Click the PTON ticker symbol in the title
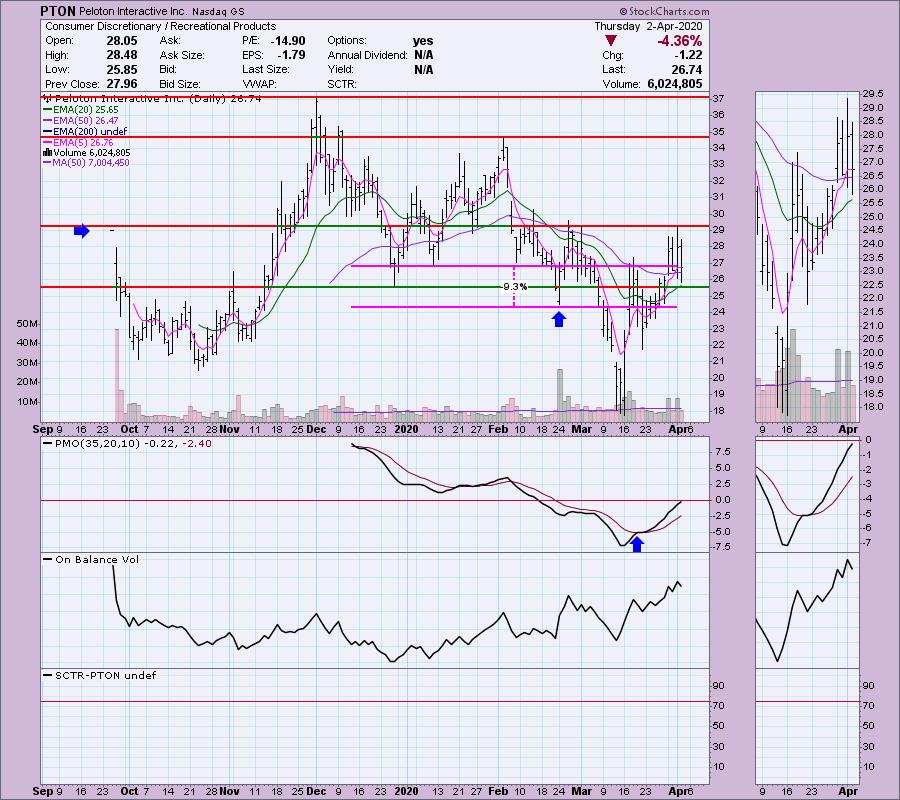The image size is (900, 800). click(58, 11)
